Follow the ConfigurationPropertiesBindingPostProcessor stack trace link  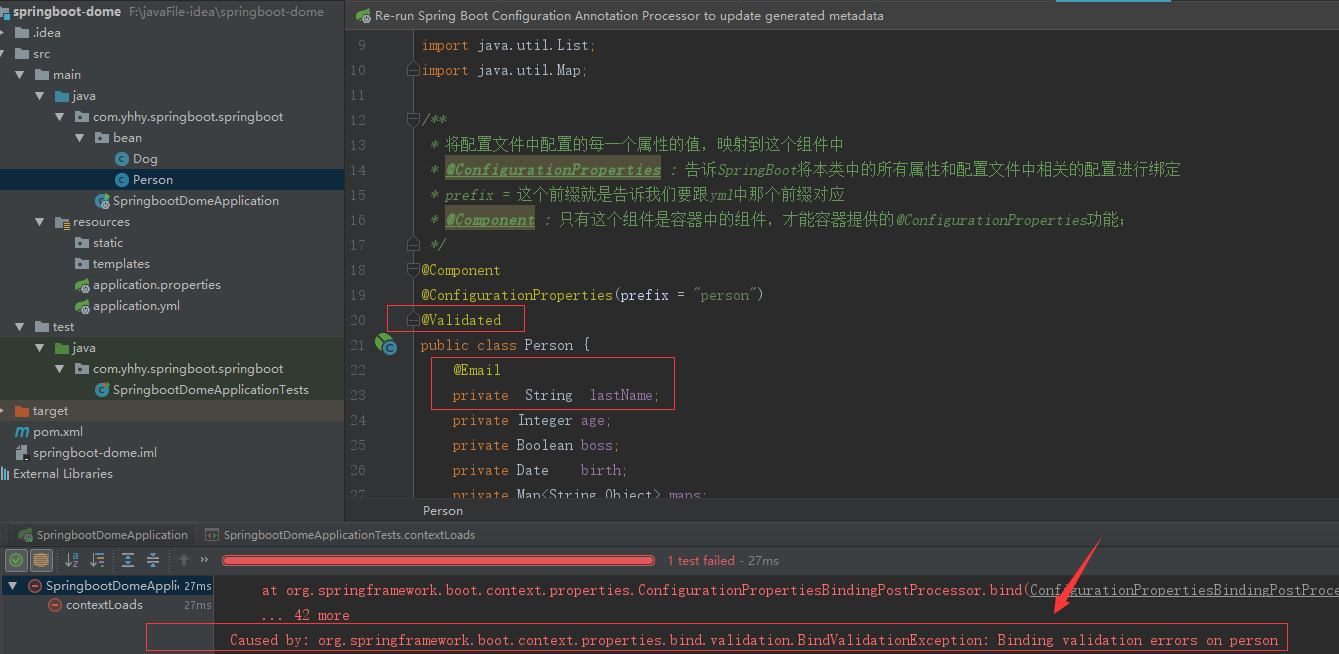pos(1180,589)
